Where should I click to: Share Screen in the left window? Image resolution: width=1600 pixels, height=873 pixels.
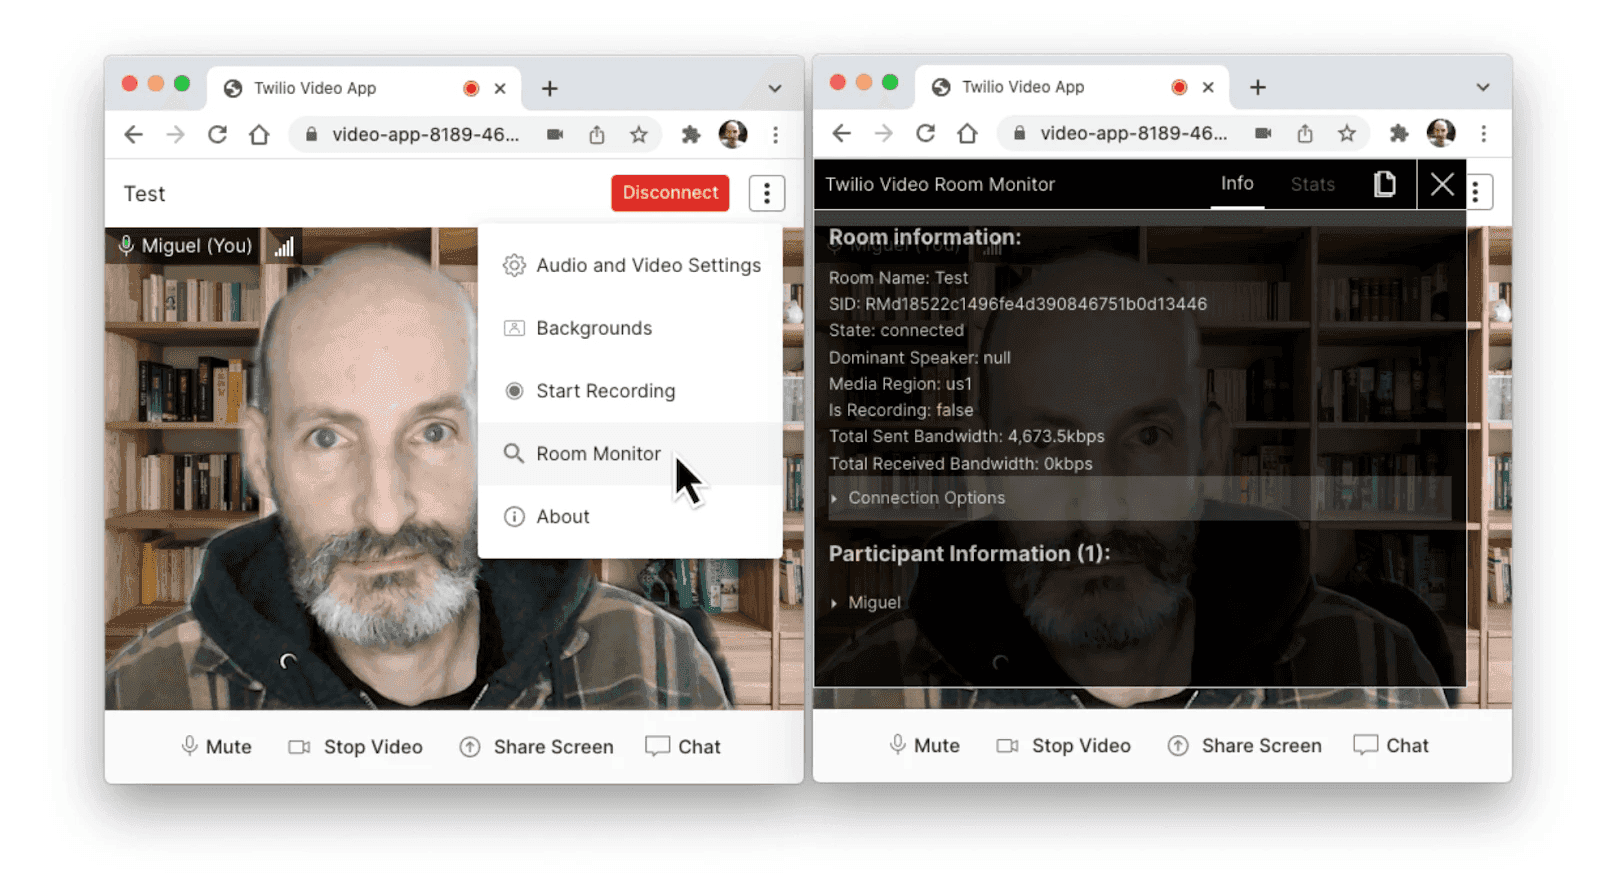click(536, 747)
